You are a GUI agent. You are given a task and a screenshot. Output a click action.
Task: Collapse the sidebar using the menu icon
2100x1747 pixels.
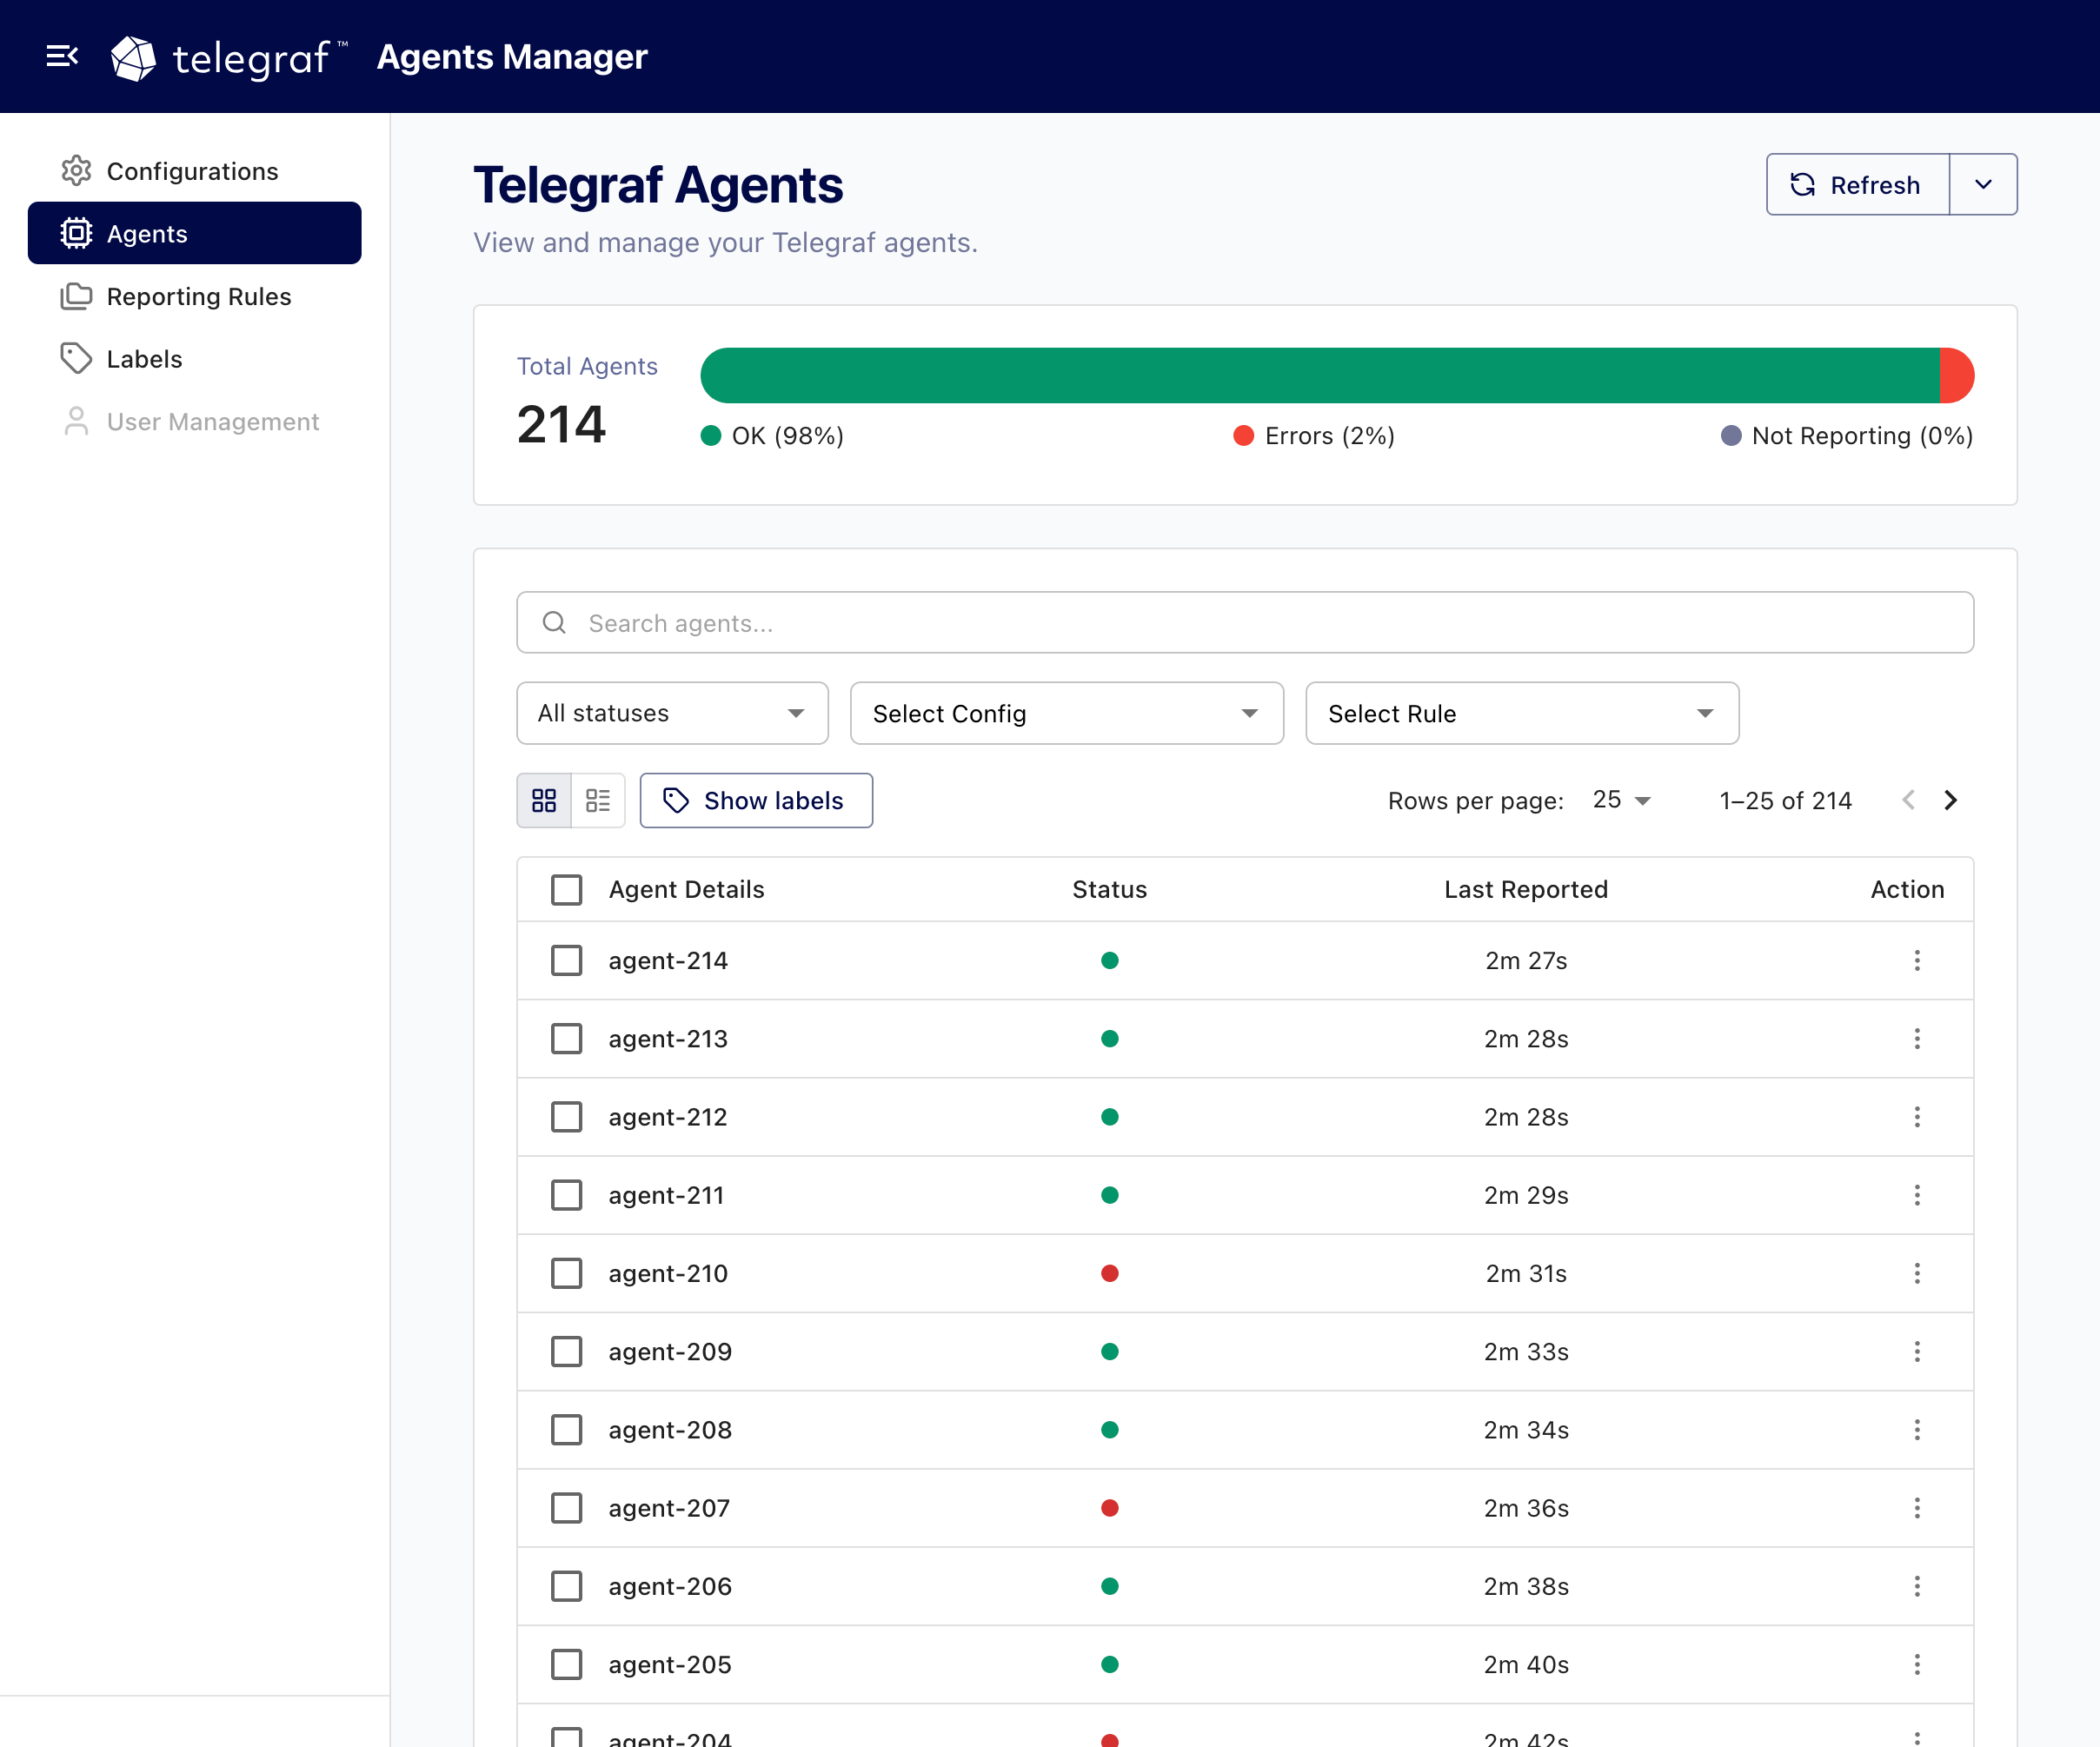62,57
